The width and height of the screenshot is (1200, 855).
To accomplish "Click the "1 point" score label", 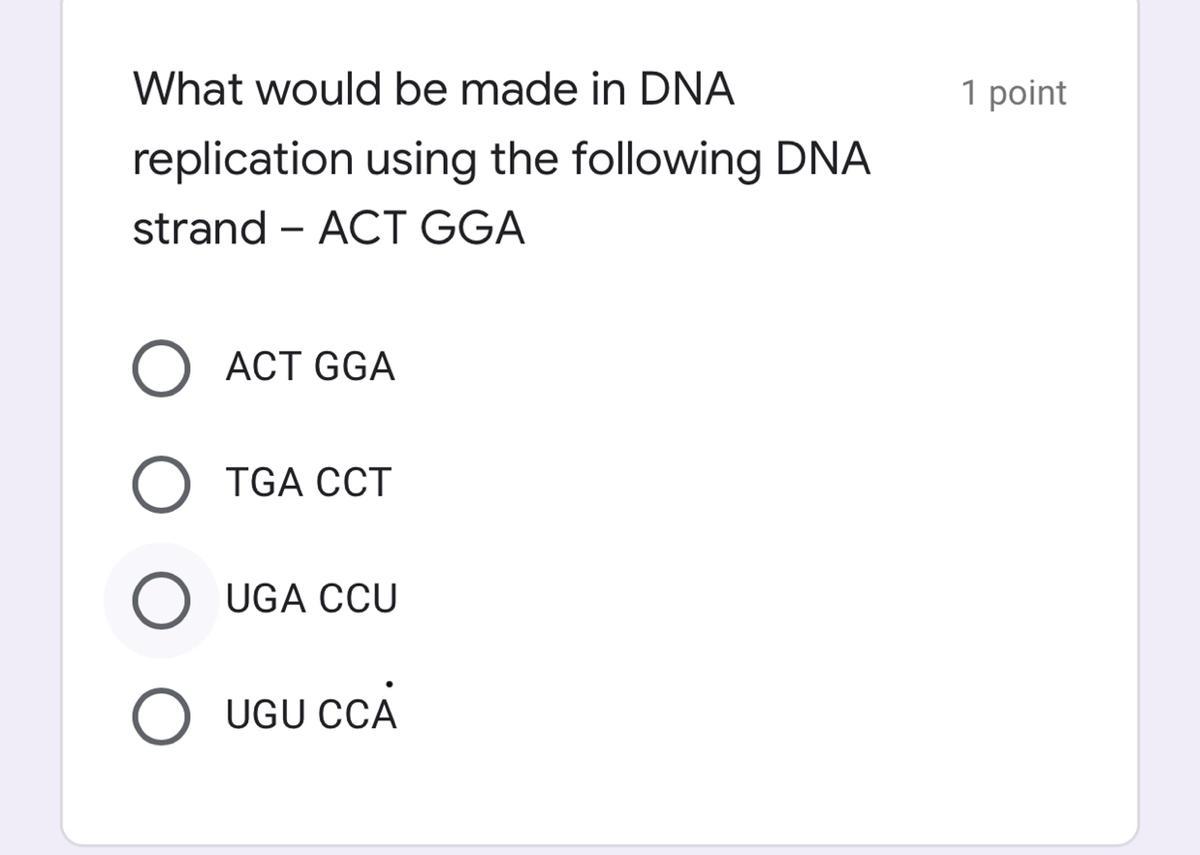I will coord(1013,93).
